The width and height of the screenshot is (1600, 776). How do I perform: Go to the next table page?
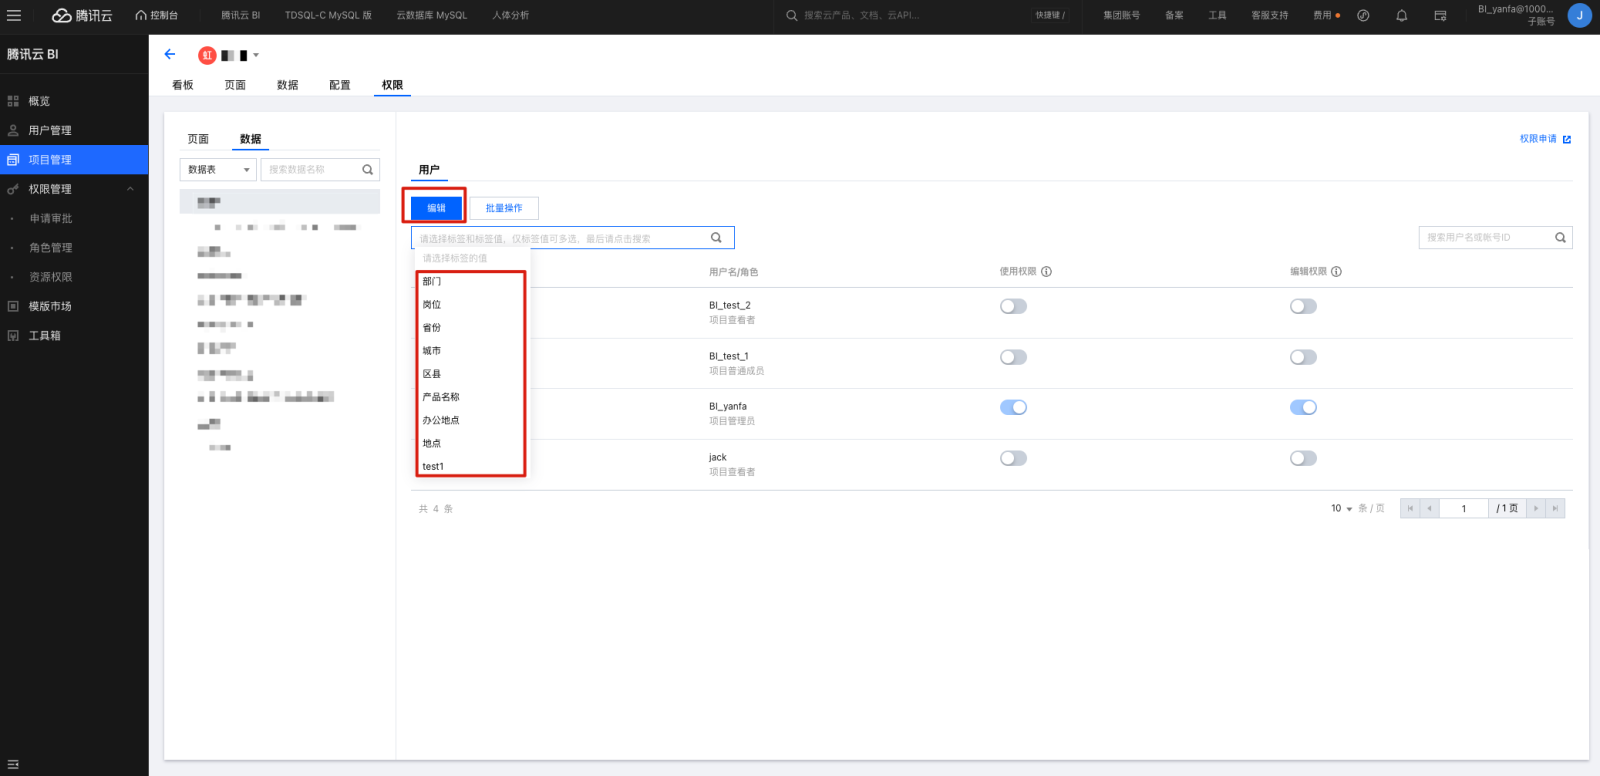[1536, 508]
